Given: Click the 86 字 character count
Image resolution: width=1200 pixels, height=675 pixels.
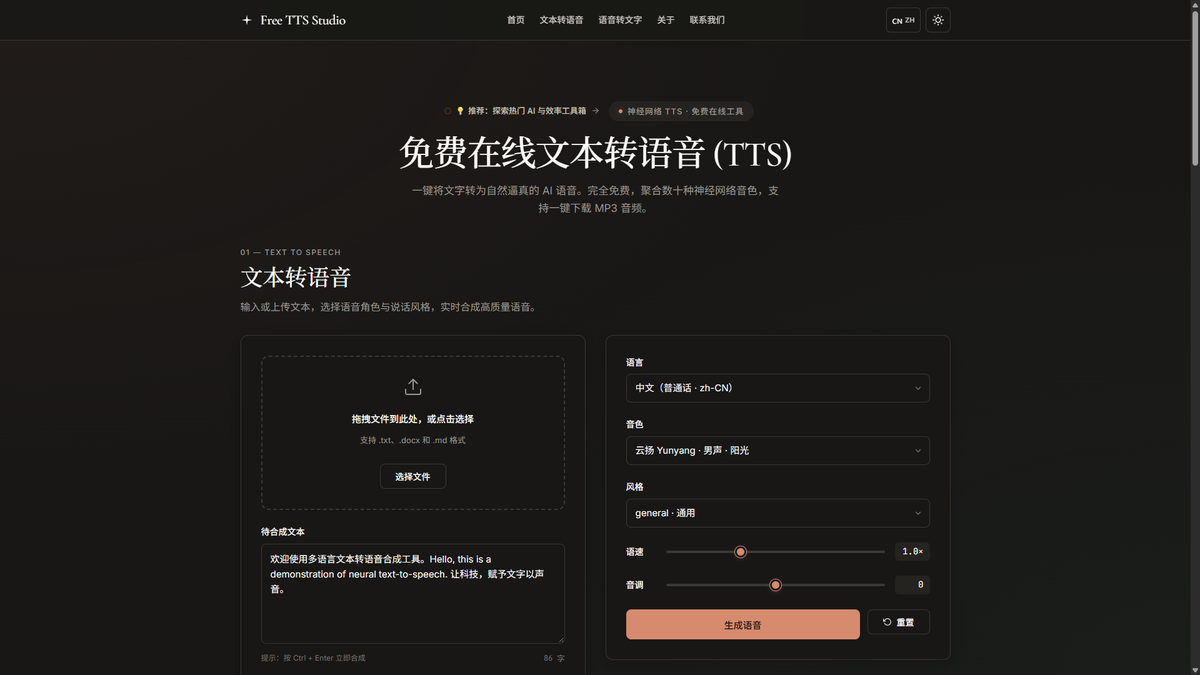Looking at the screenshot, I should 554,658.
